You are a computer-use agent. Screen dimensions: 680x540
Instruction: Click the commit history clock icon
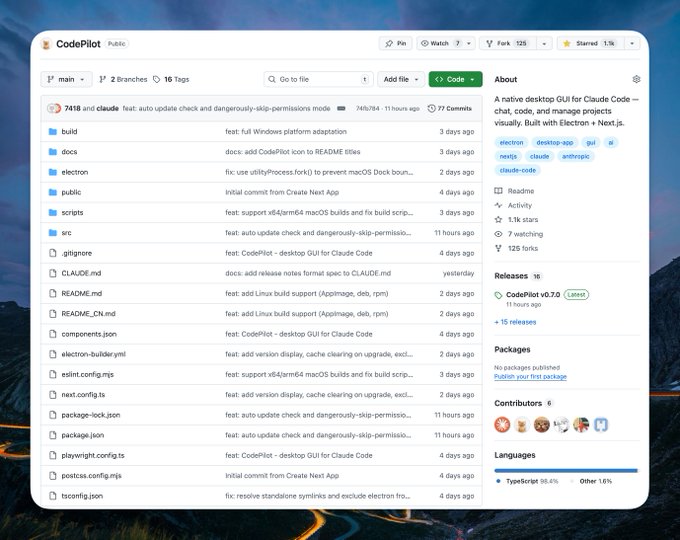click(431, 108)
